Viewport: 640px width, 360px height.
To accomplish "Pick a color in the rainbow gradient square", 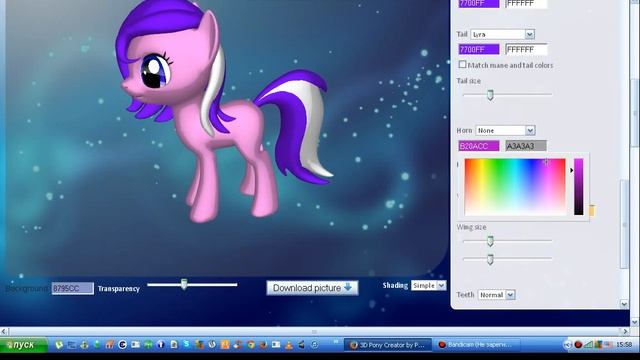I will 515,187.
